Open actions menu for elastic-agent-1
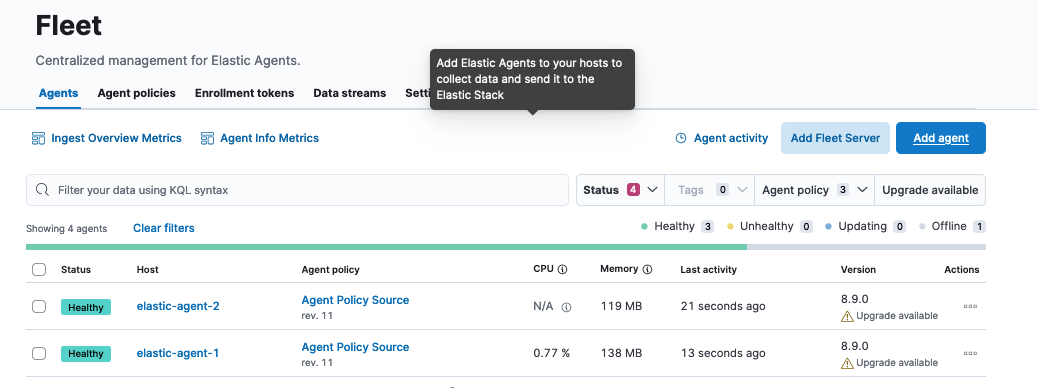This screenshot has height=388, width=1038. point(970,354)
